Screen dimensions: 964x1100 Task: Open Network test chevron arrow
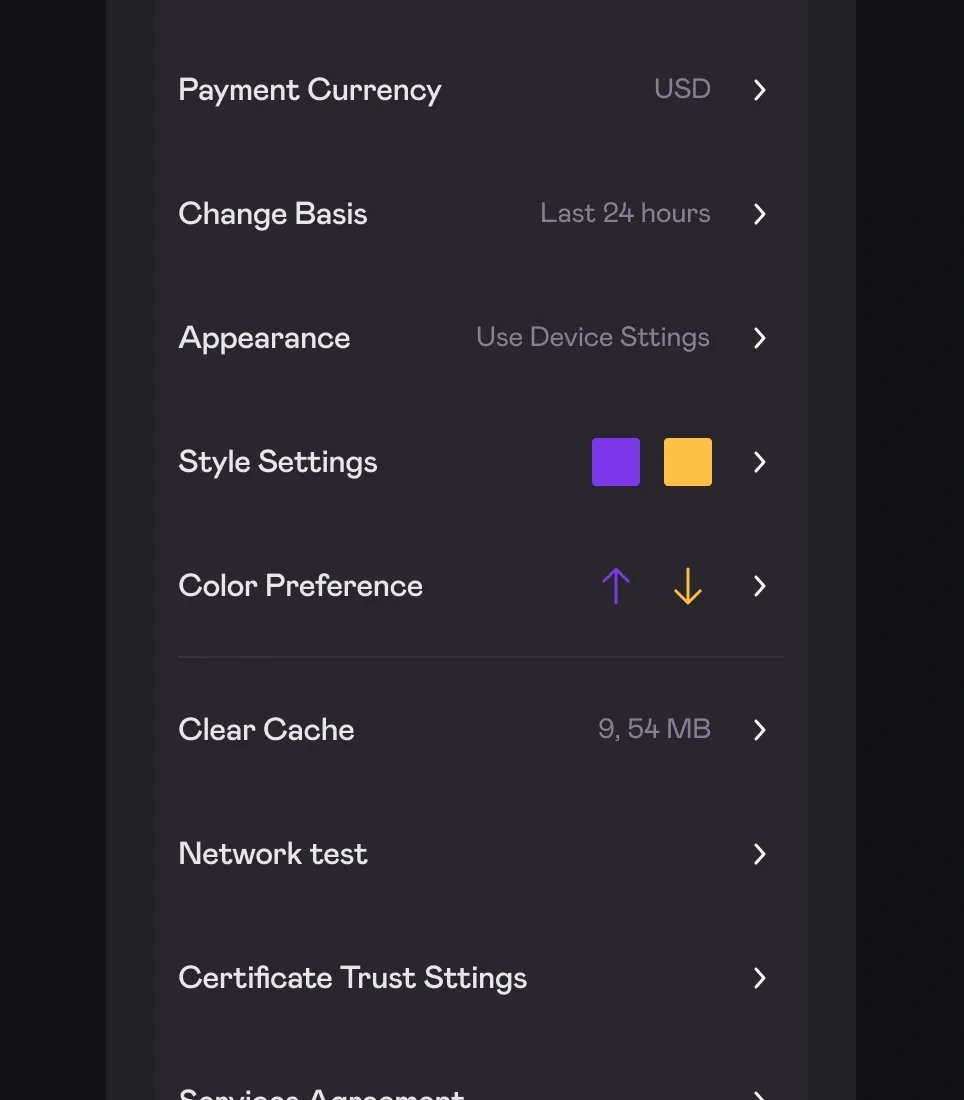point(760,854)
